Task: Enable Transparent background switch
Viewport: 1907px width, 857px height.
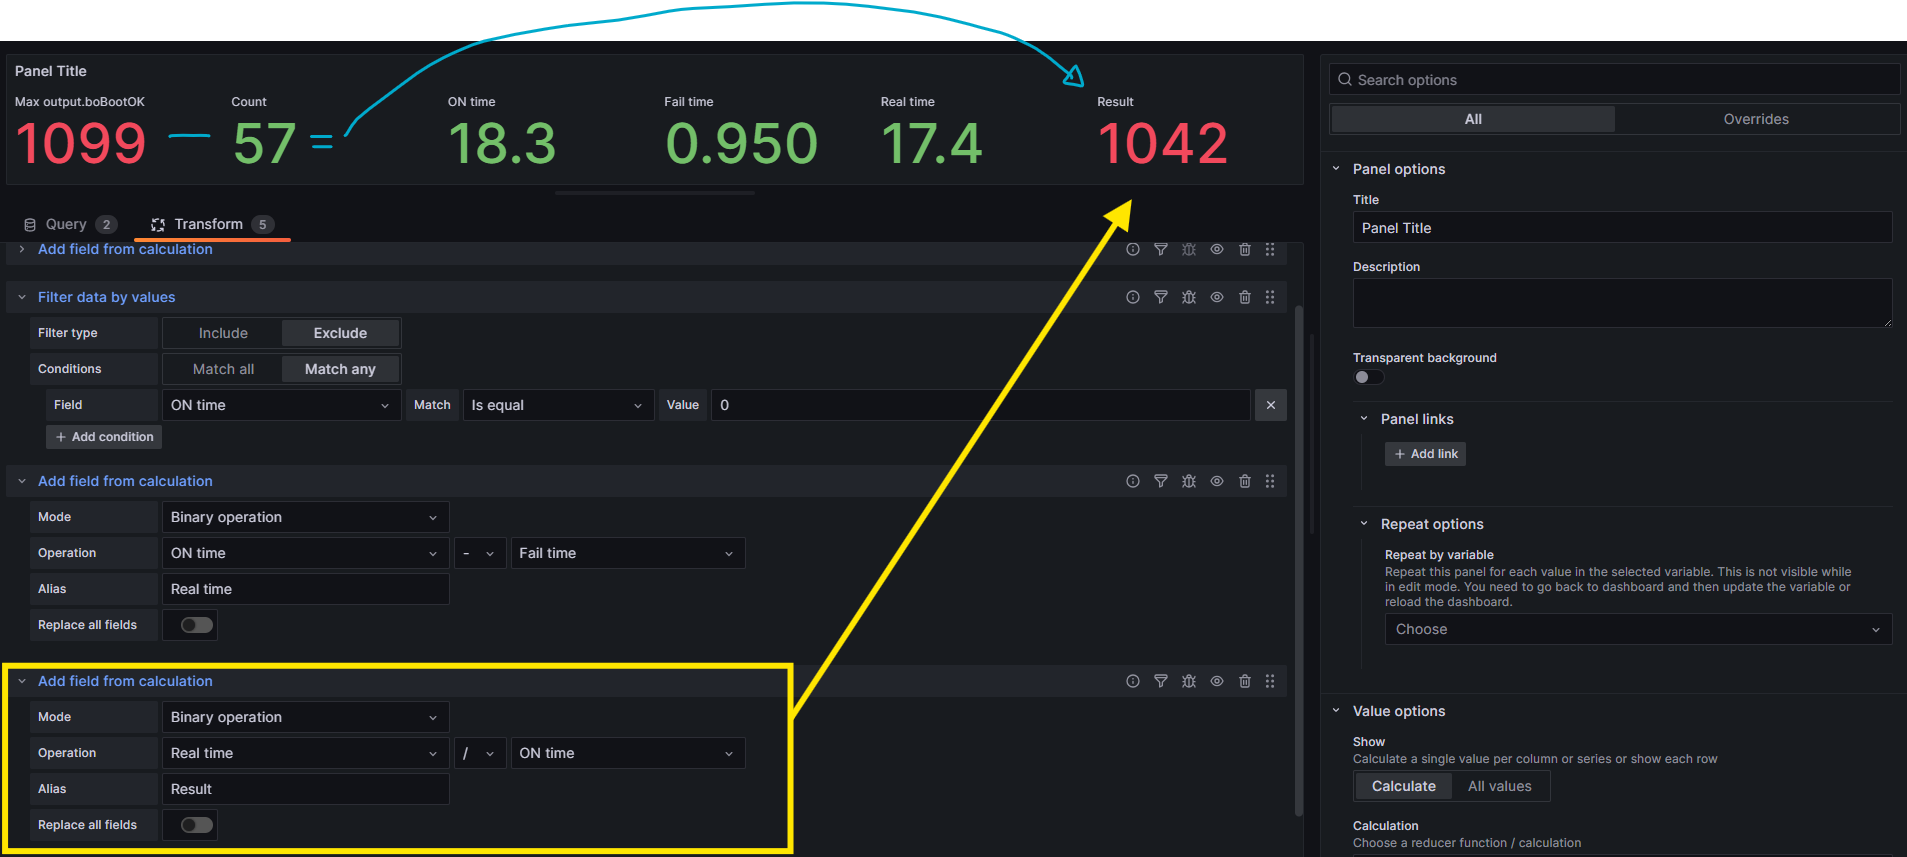Action: (1369, 377)
